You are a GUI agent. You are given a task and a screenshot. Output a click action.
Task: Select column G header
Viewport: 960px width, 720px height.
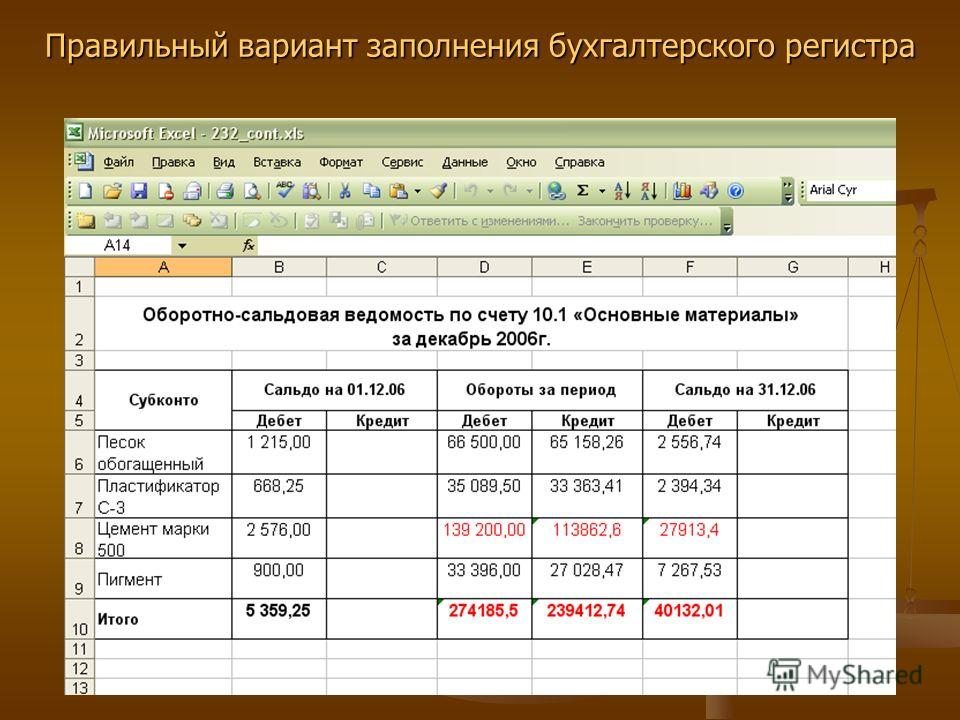pyautogui.click(x=793, y=267)
